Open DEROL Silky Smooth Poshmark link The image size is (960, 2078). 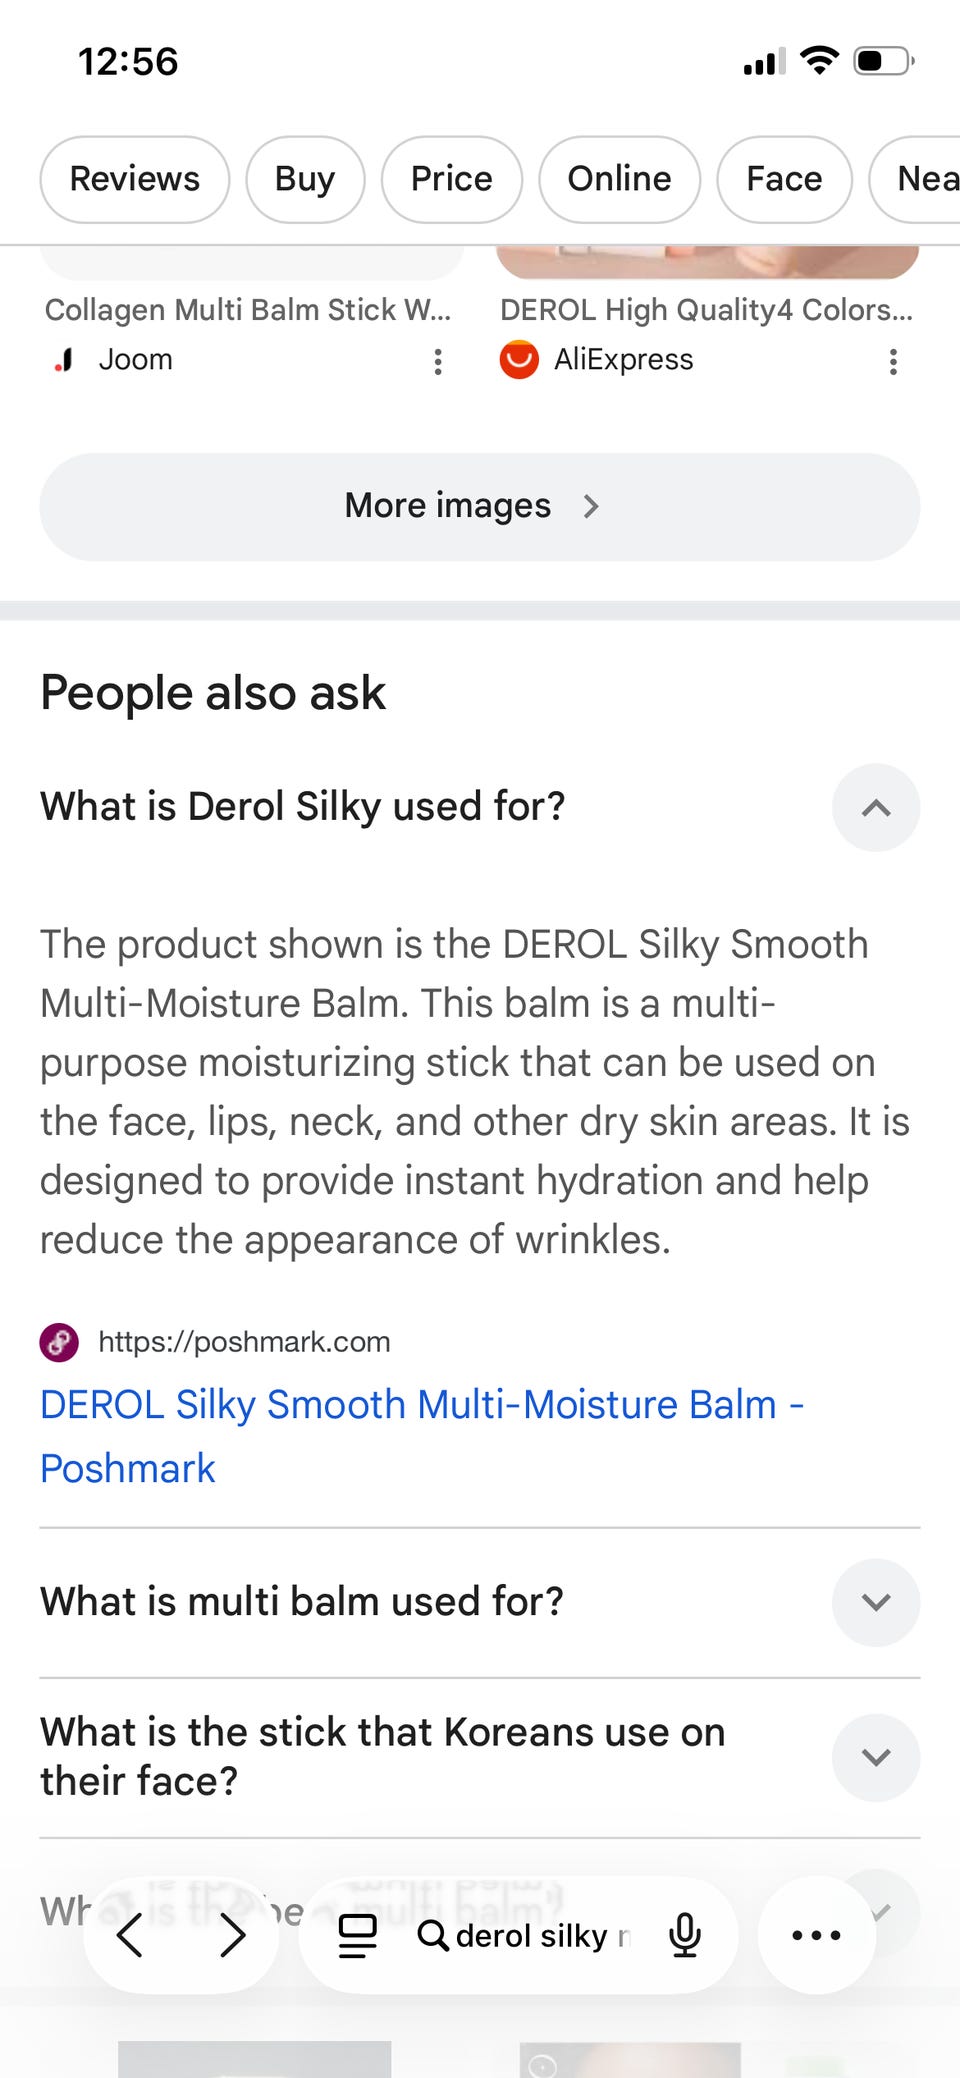click(x=422, y=1436)
